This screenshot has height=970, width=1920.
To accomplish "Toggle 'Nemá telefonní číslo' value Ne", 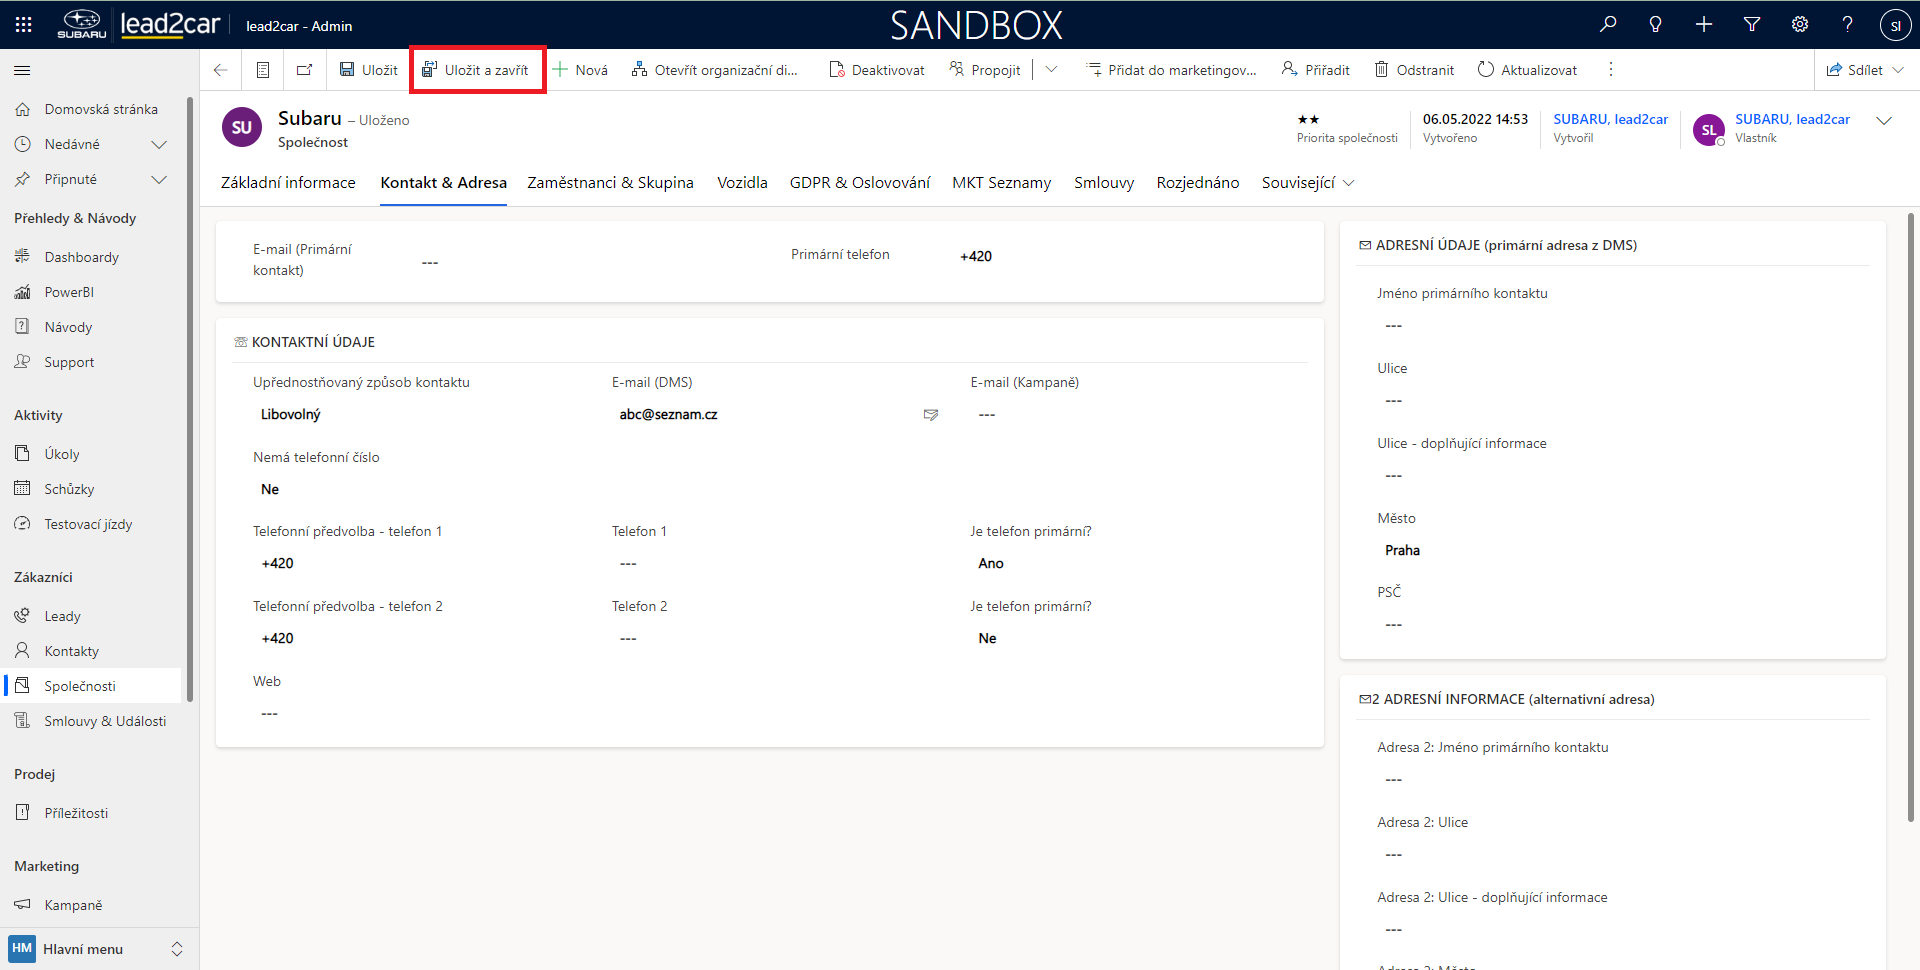I will click(270, 490).
